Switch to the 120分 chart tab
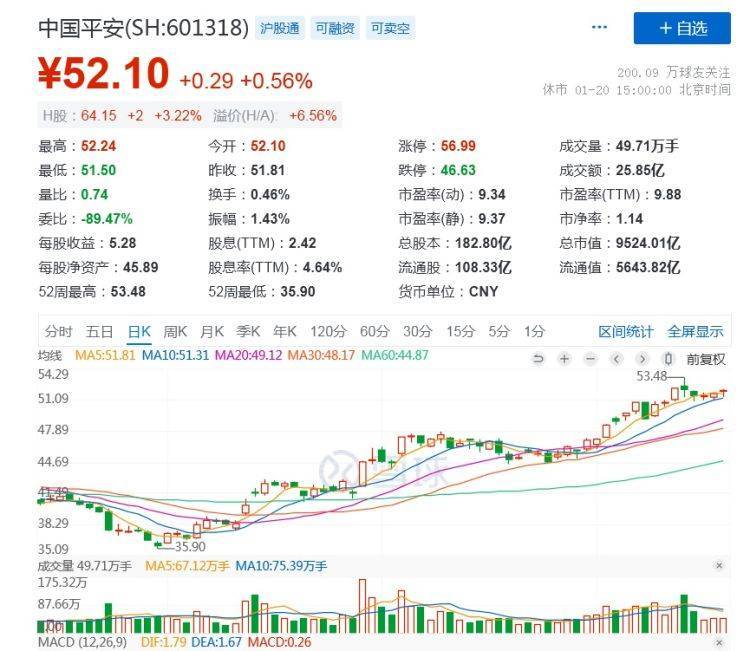Screen dimensions: 750x651 pos(328,331)
